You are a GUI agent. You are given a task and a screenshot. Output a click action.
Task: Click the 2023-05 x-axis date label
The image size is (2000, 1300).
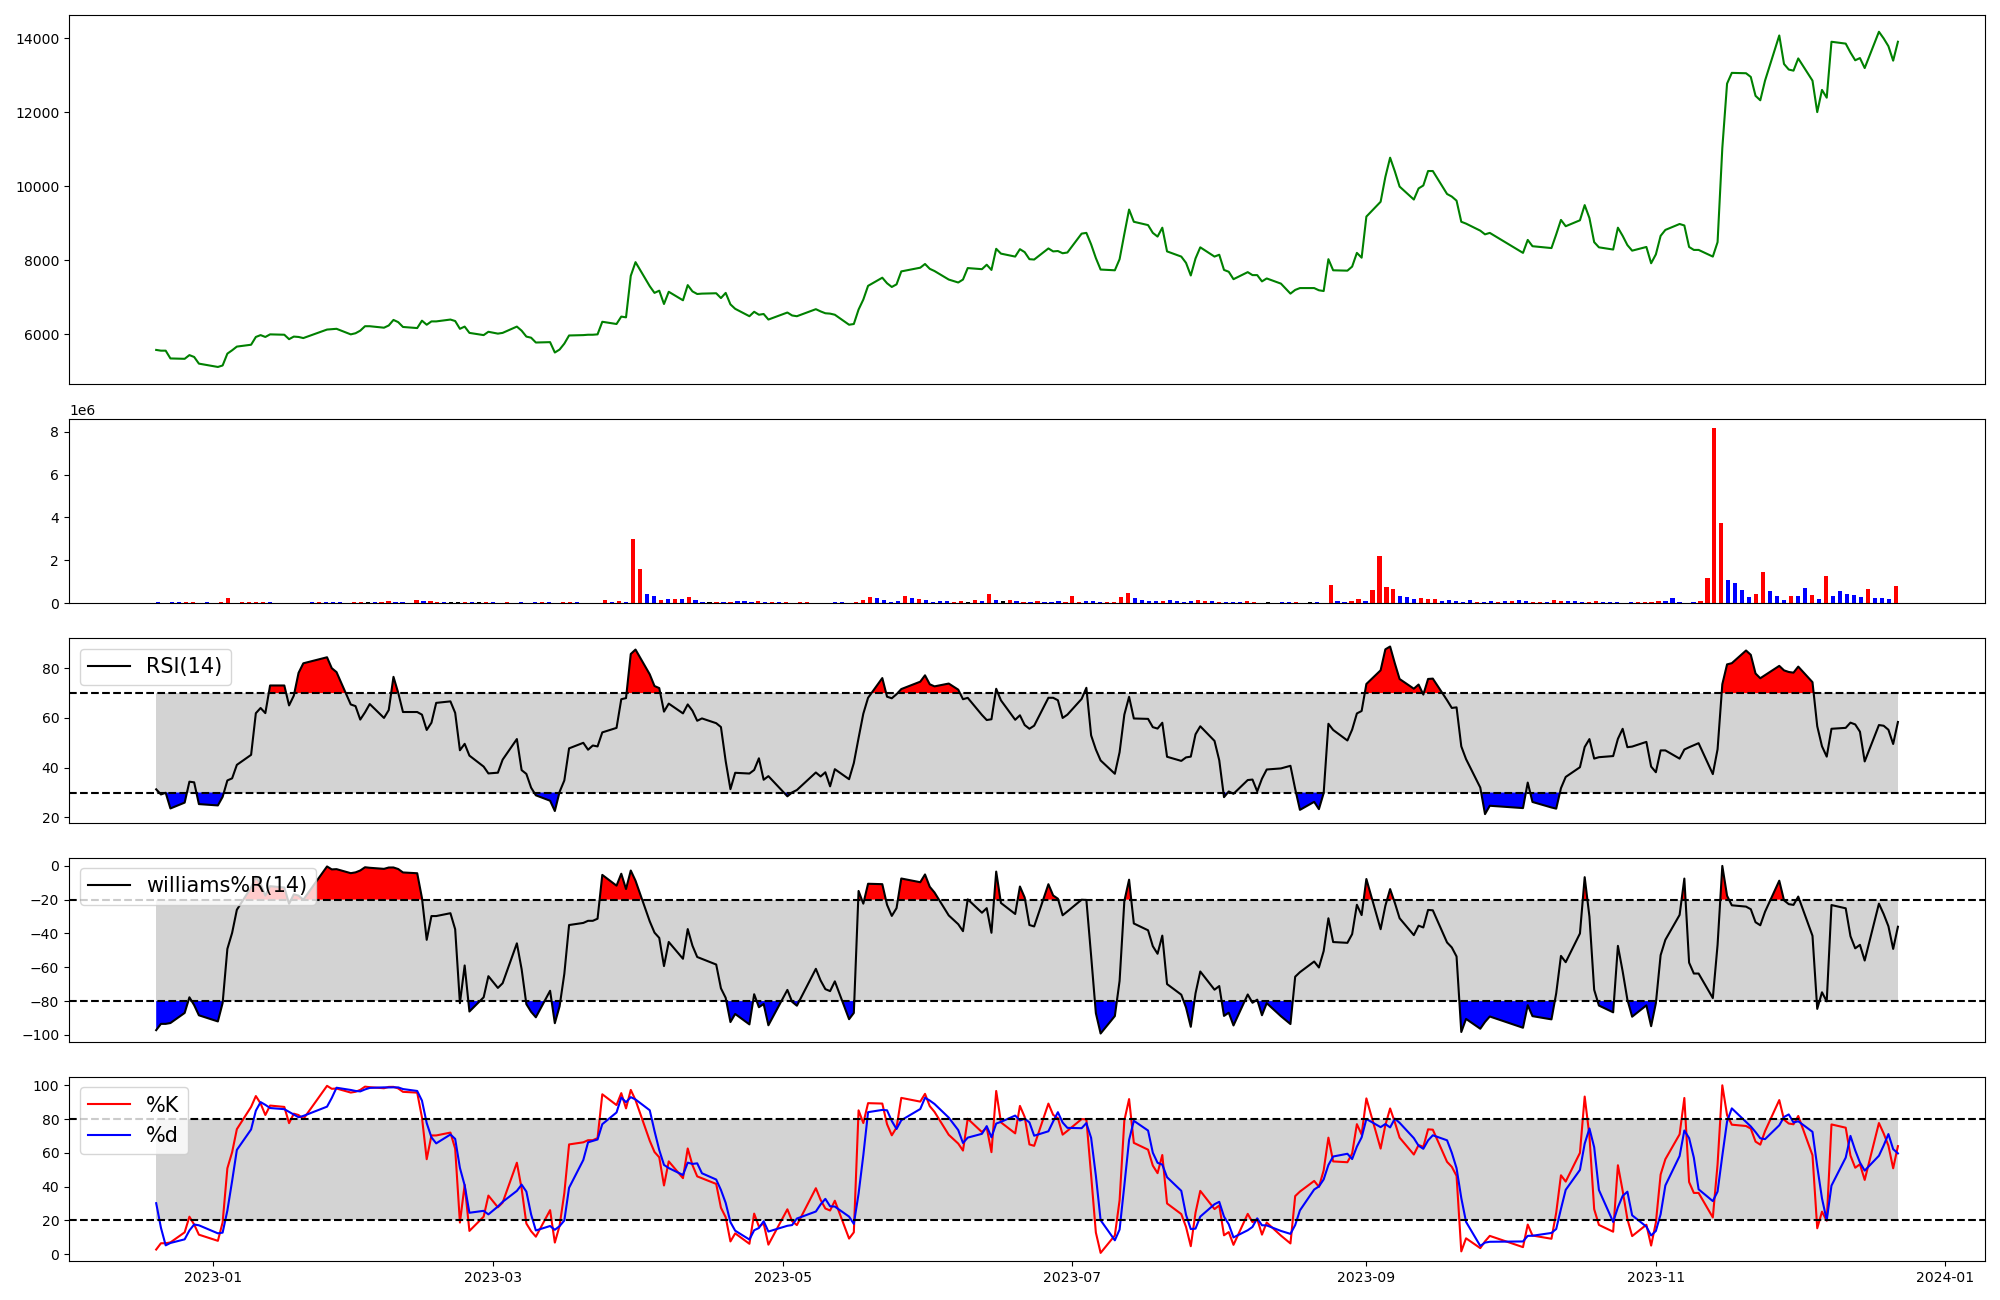[x=783, y=1277]
